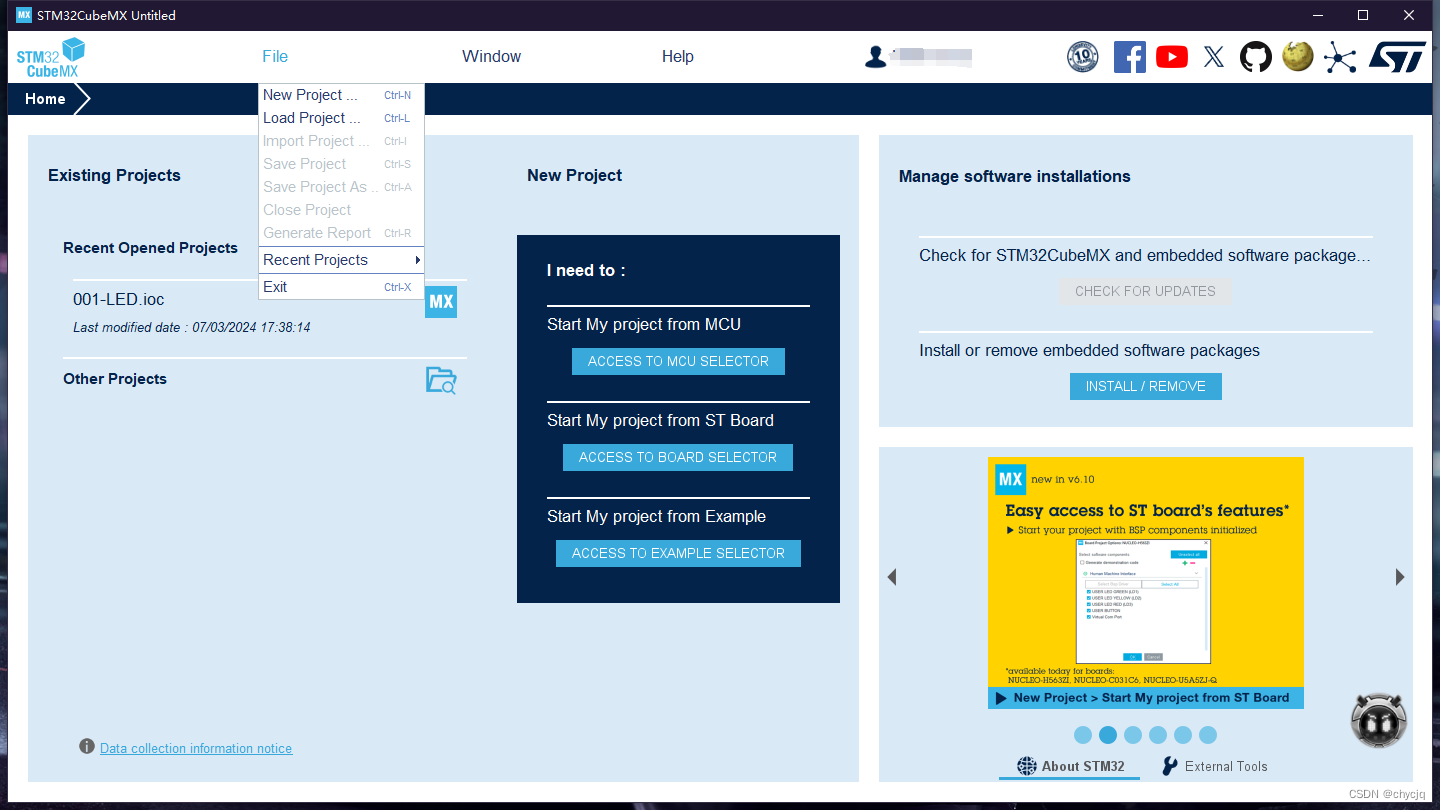1440x810 pixels.
Task: Show next banner slide arrow
Action: (1400, 577)
